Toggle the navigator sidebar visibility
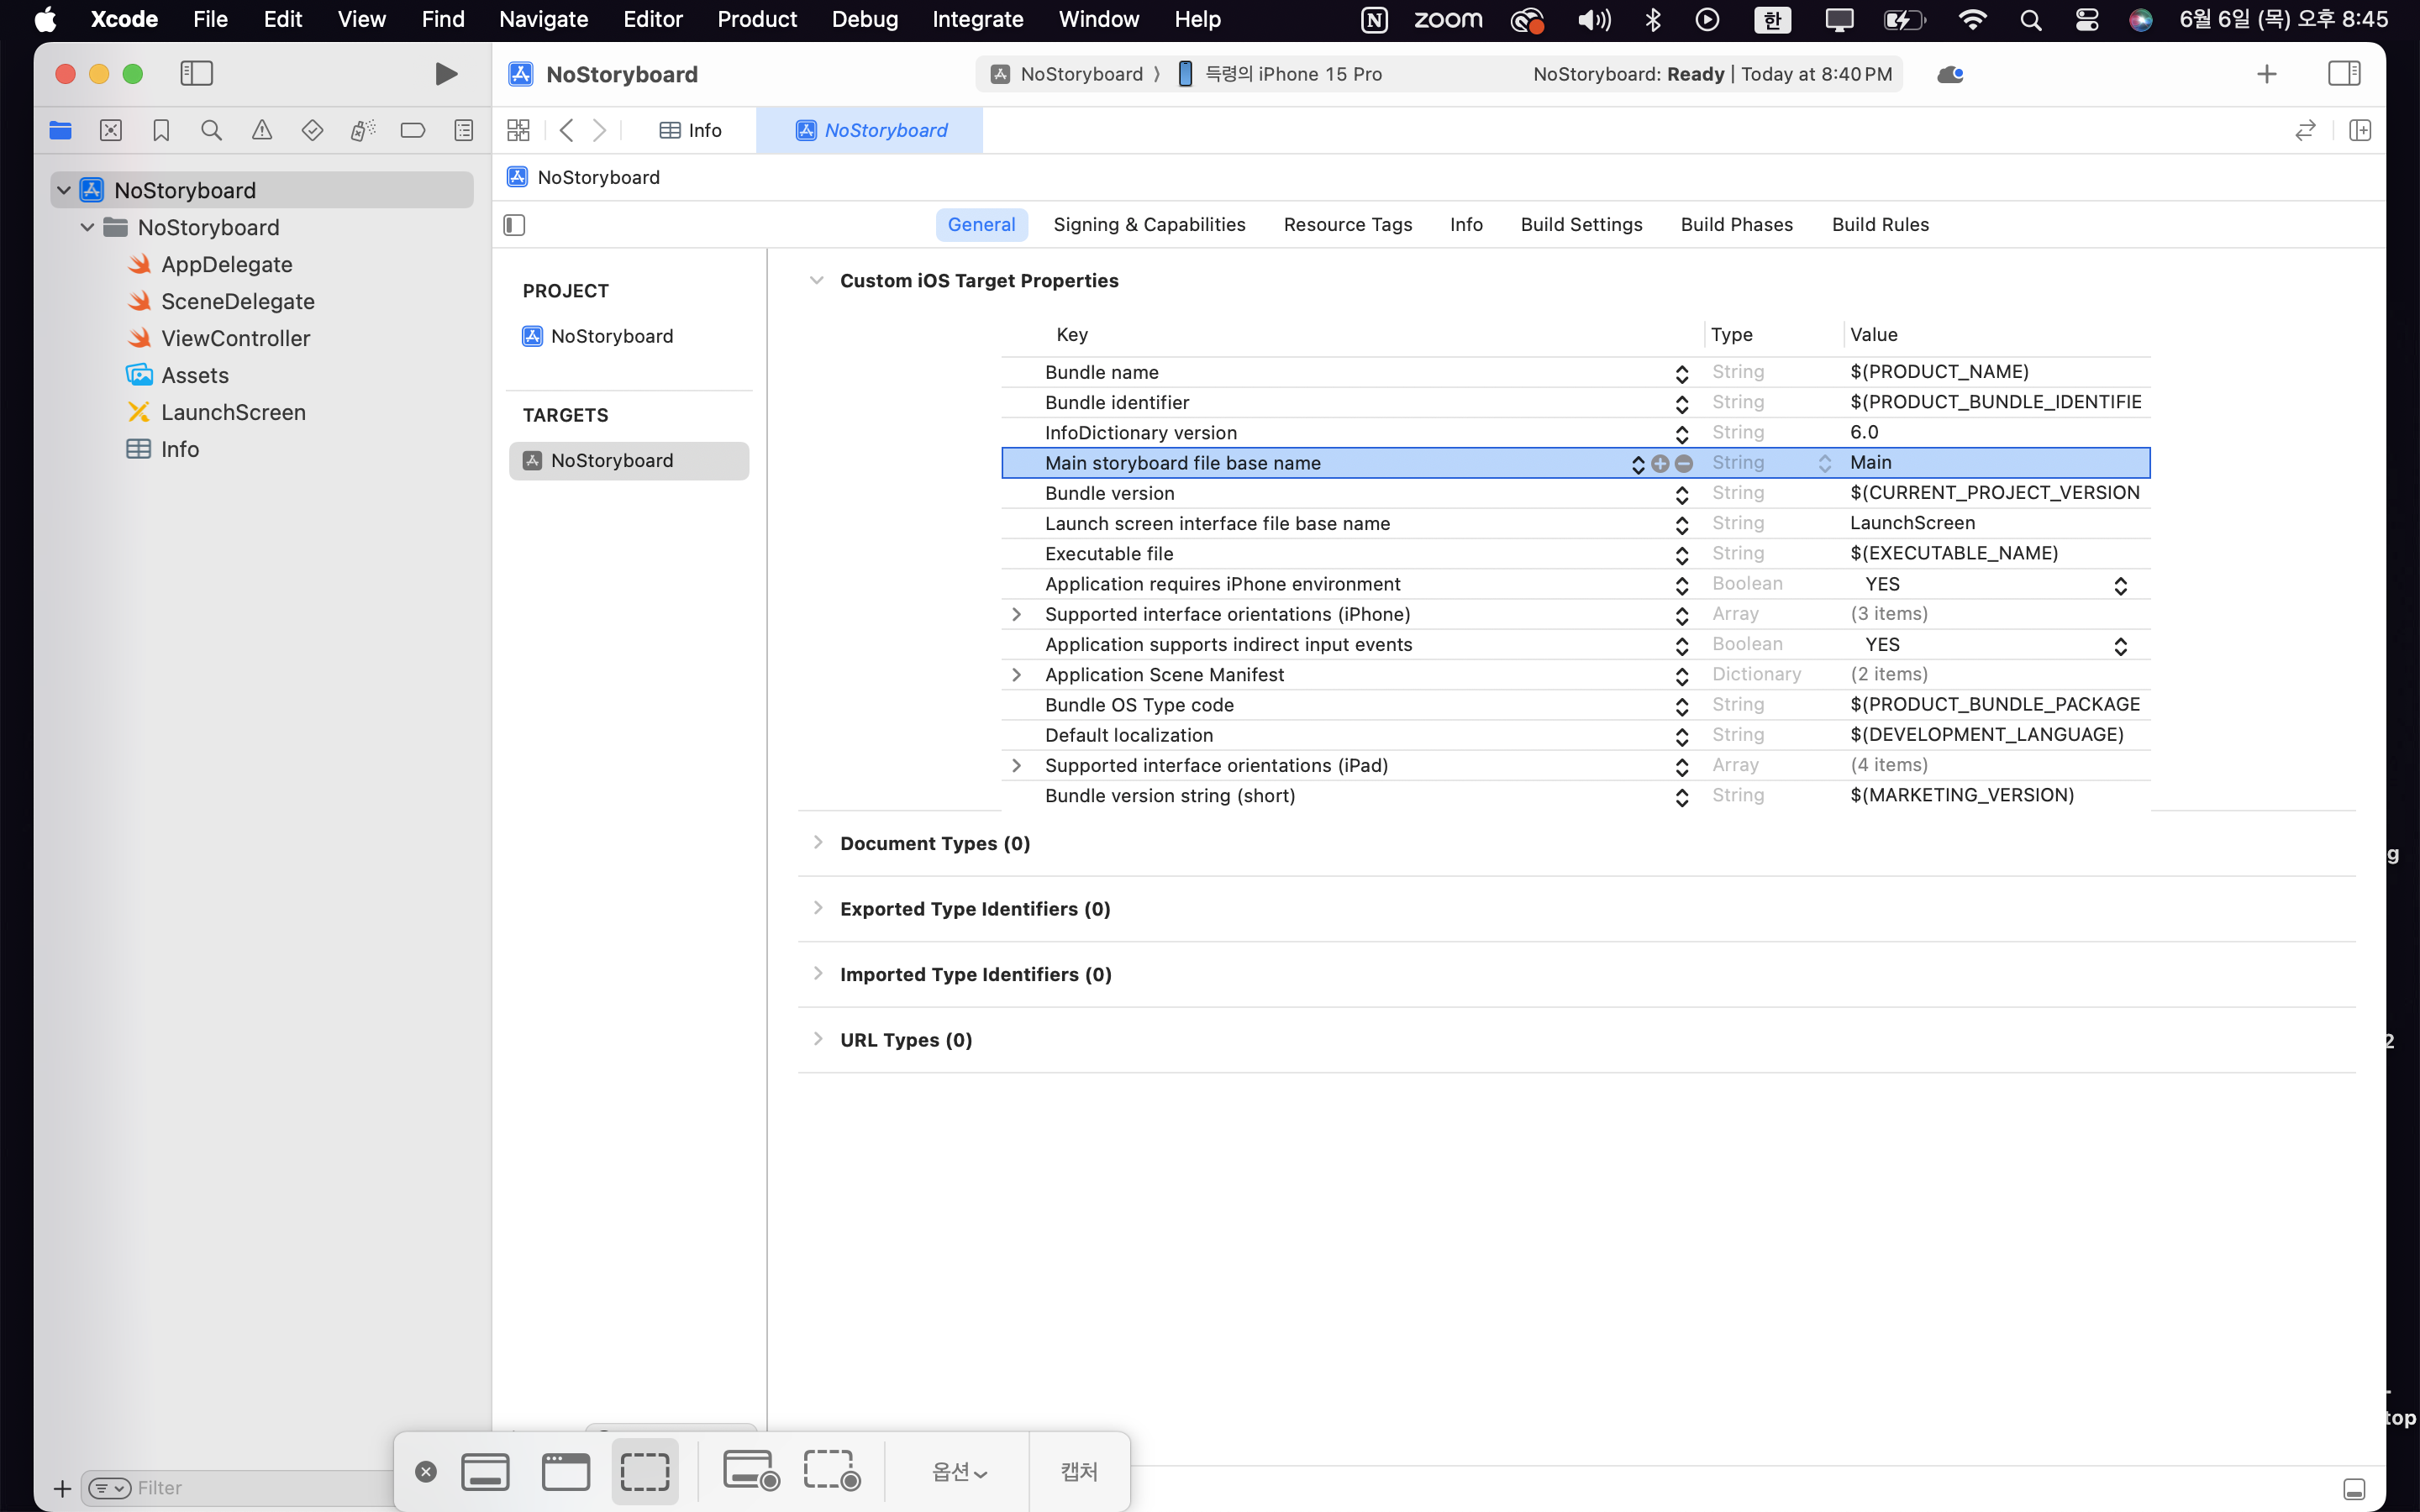This screenshot has height=1512, width=2420. tap(196, 74)
